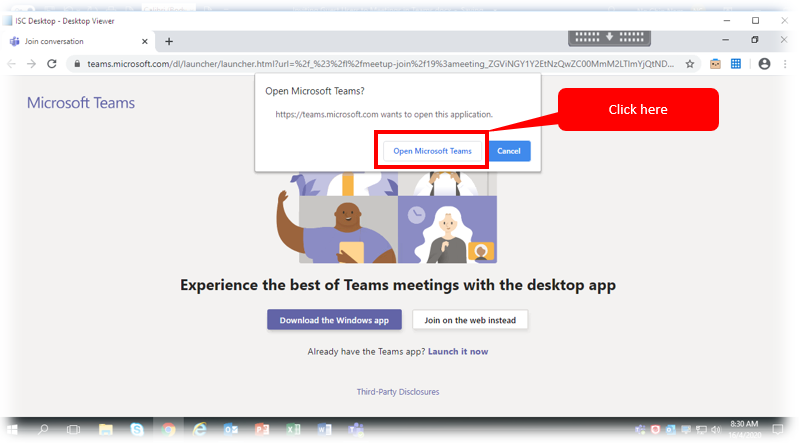Open Skype from the taskbar
The width and height of the screenshot is (800, 444).
tap(137, 429)
